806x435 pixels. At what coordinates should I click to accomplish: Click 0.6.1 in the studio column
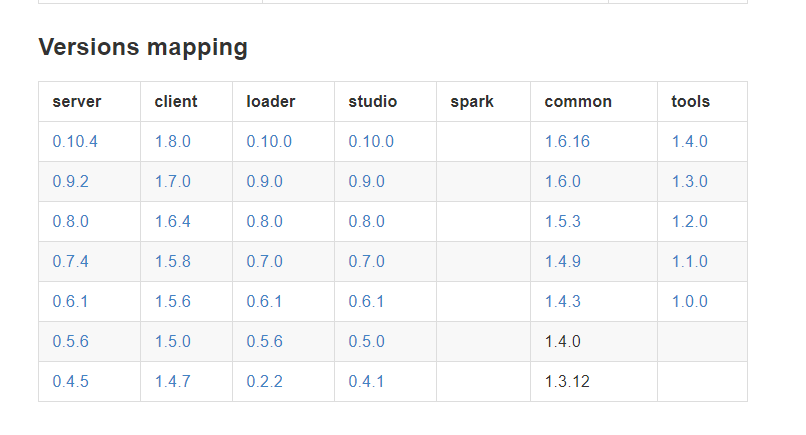click(367, 301)
